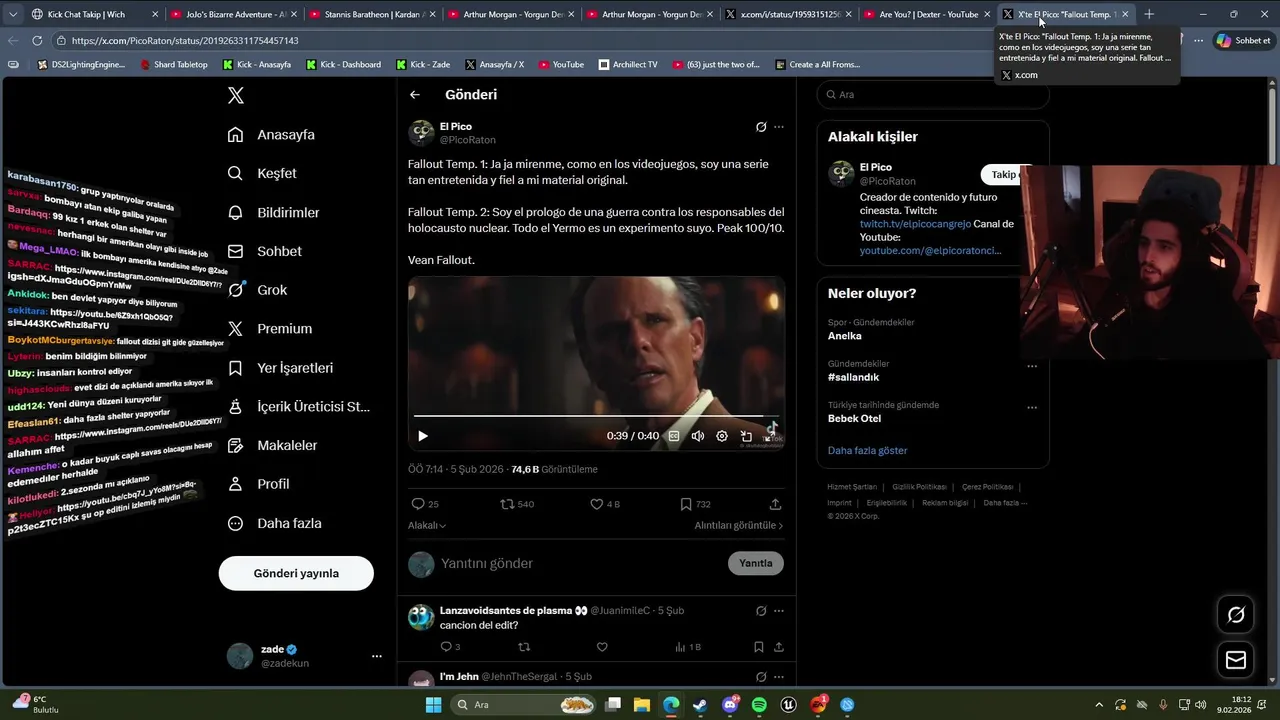Open Alıntıları görüntüle link
1280x720 pixels.
[739, 525]
